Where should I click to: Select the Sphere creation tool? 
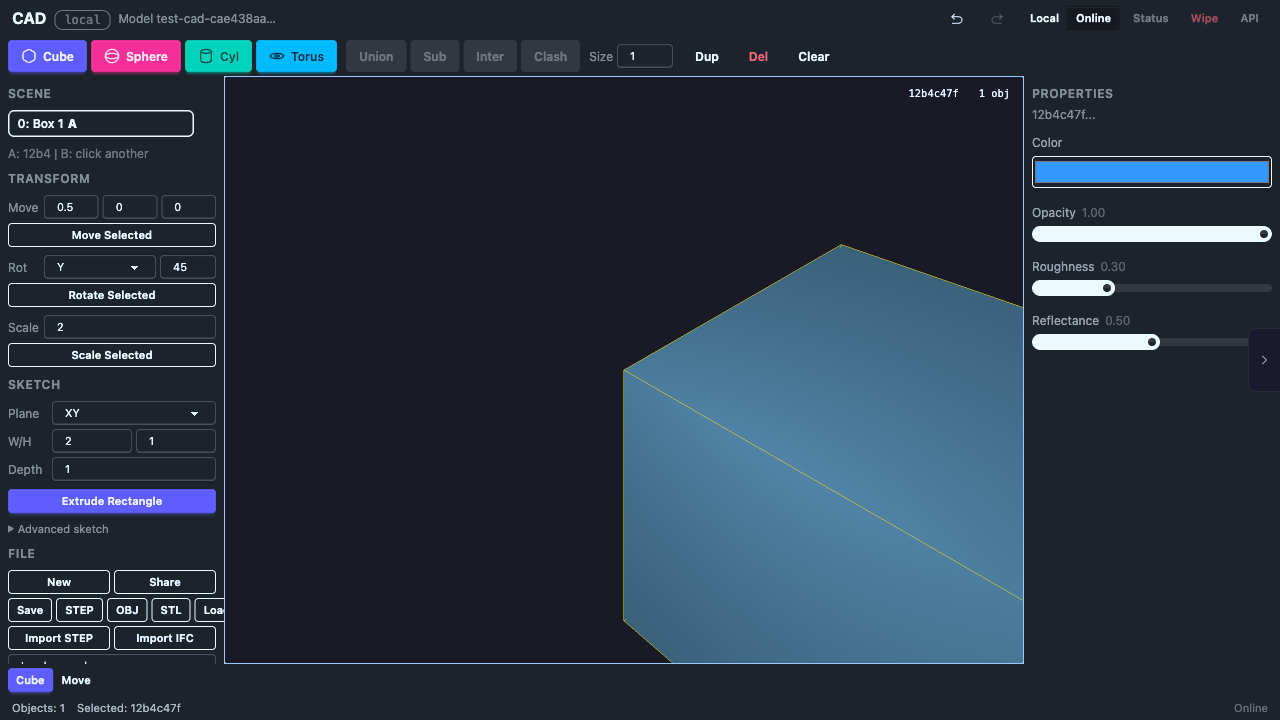(136, 56)
